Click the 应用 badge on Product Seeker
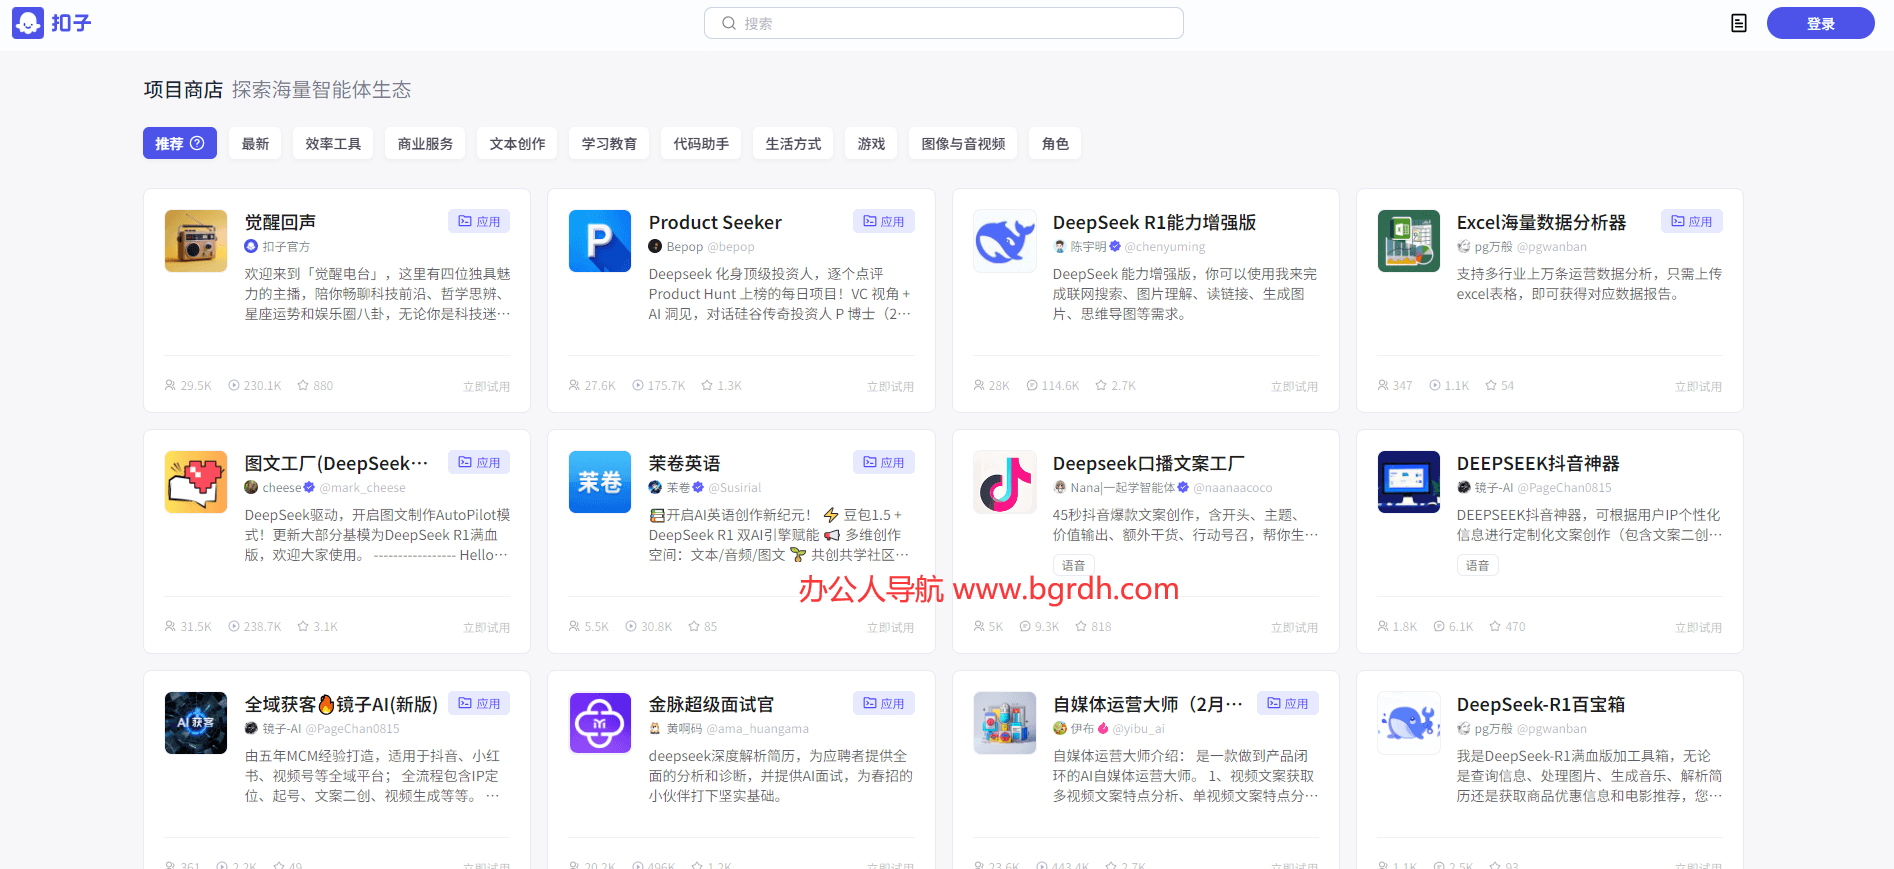The height and width of the screenshot is (869, 1894). tap(883, 221)
